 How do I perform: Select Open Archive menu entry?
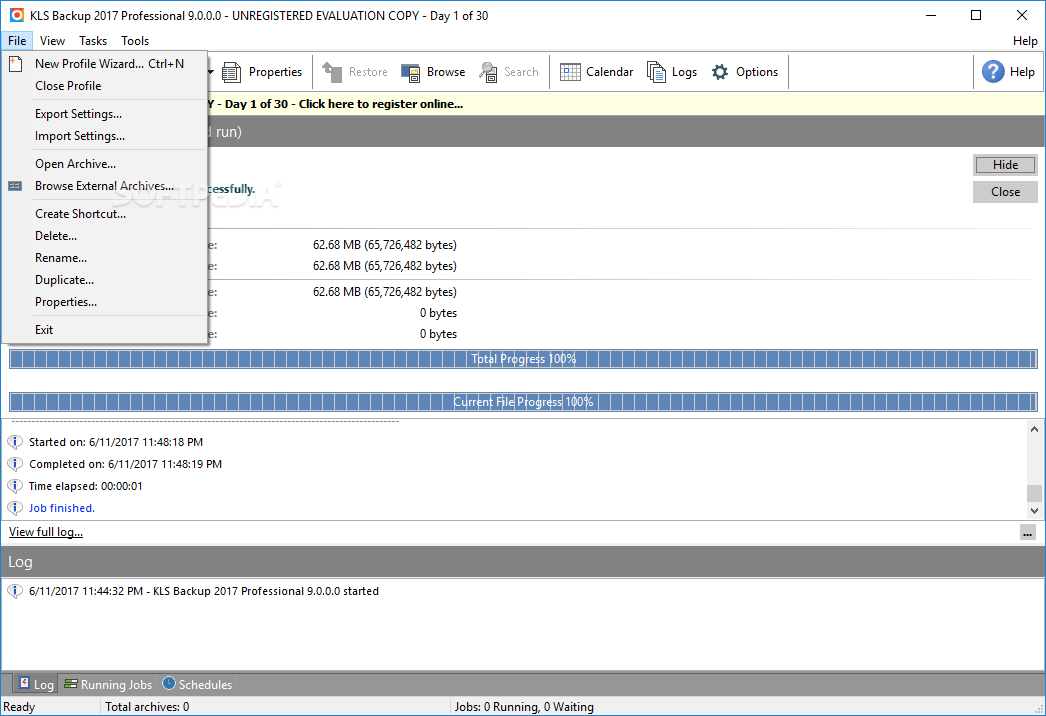click(x=105, y=164)
